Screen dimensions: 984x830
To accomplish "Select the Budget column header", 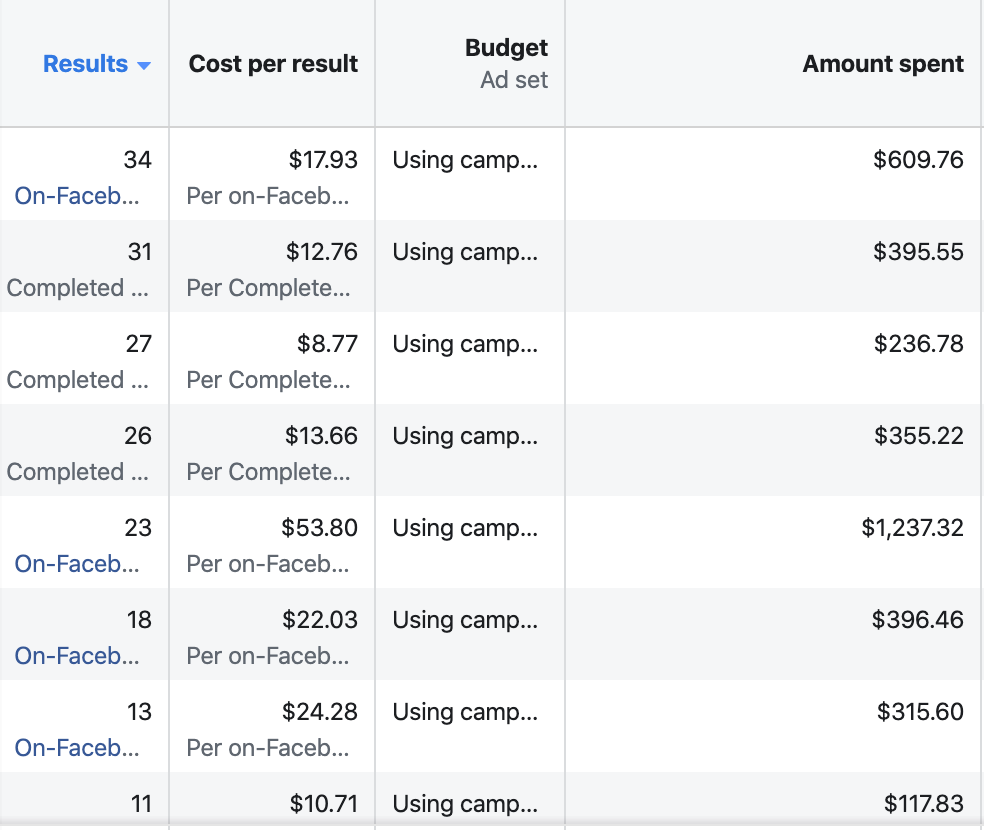I will pyautogui.click(x=506, y=48).
